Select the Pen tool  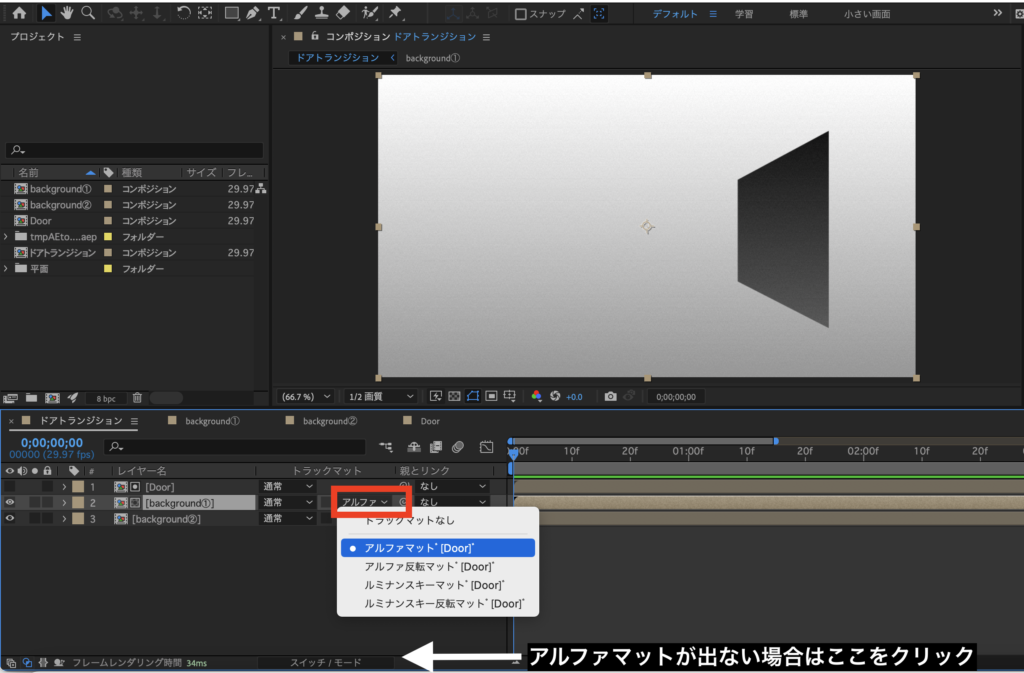[253, 14]
